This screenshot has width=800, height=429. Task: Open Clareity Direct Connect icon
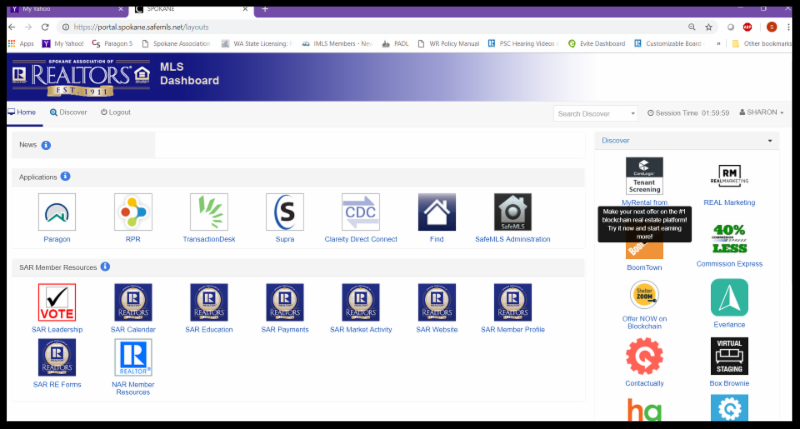click(361, 212)
